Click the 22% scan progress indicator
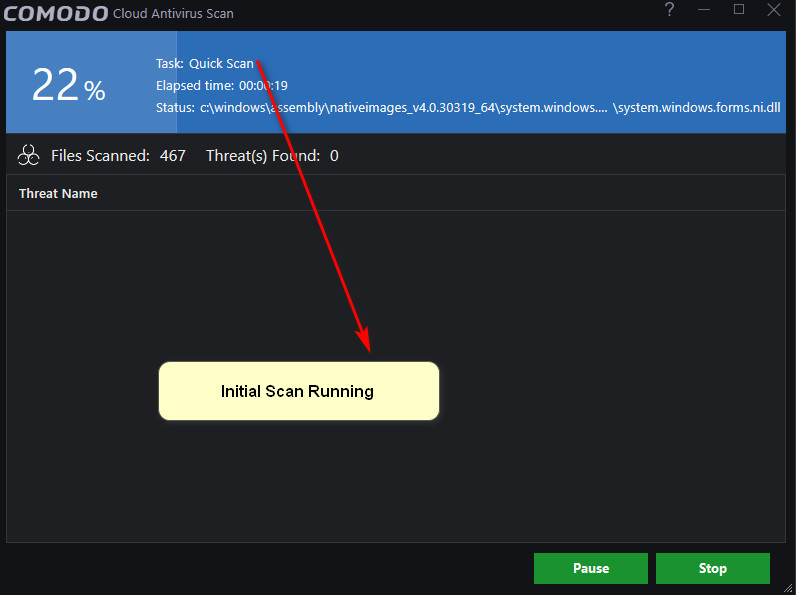796x595 pixels. (69, 85)
